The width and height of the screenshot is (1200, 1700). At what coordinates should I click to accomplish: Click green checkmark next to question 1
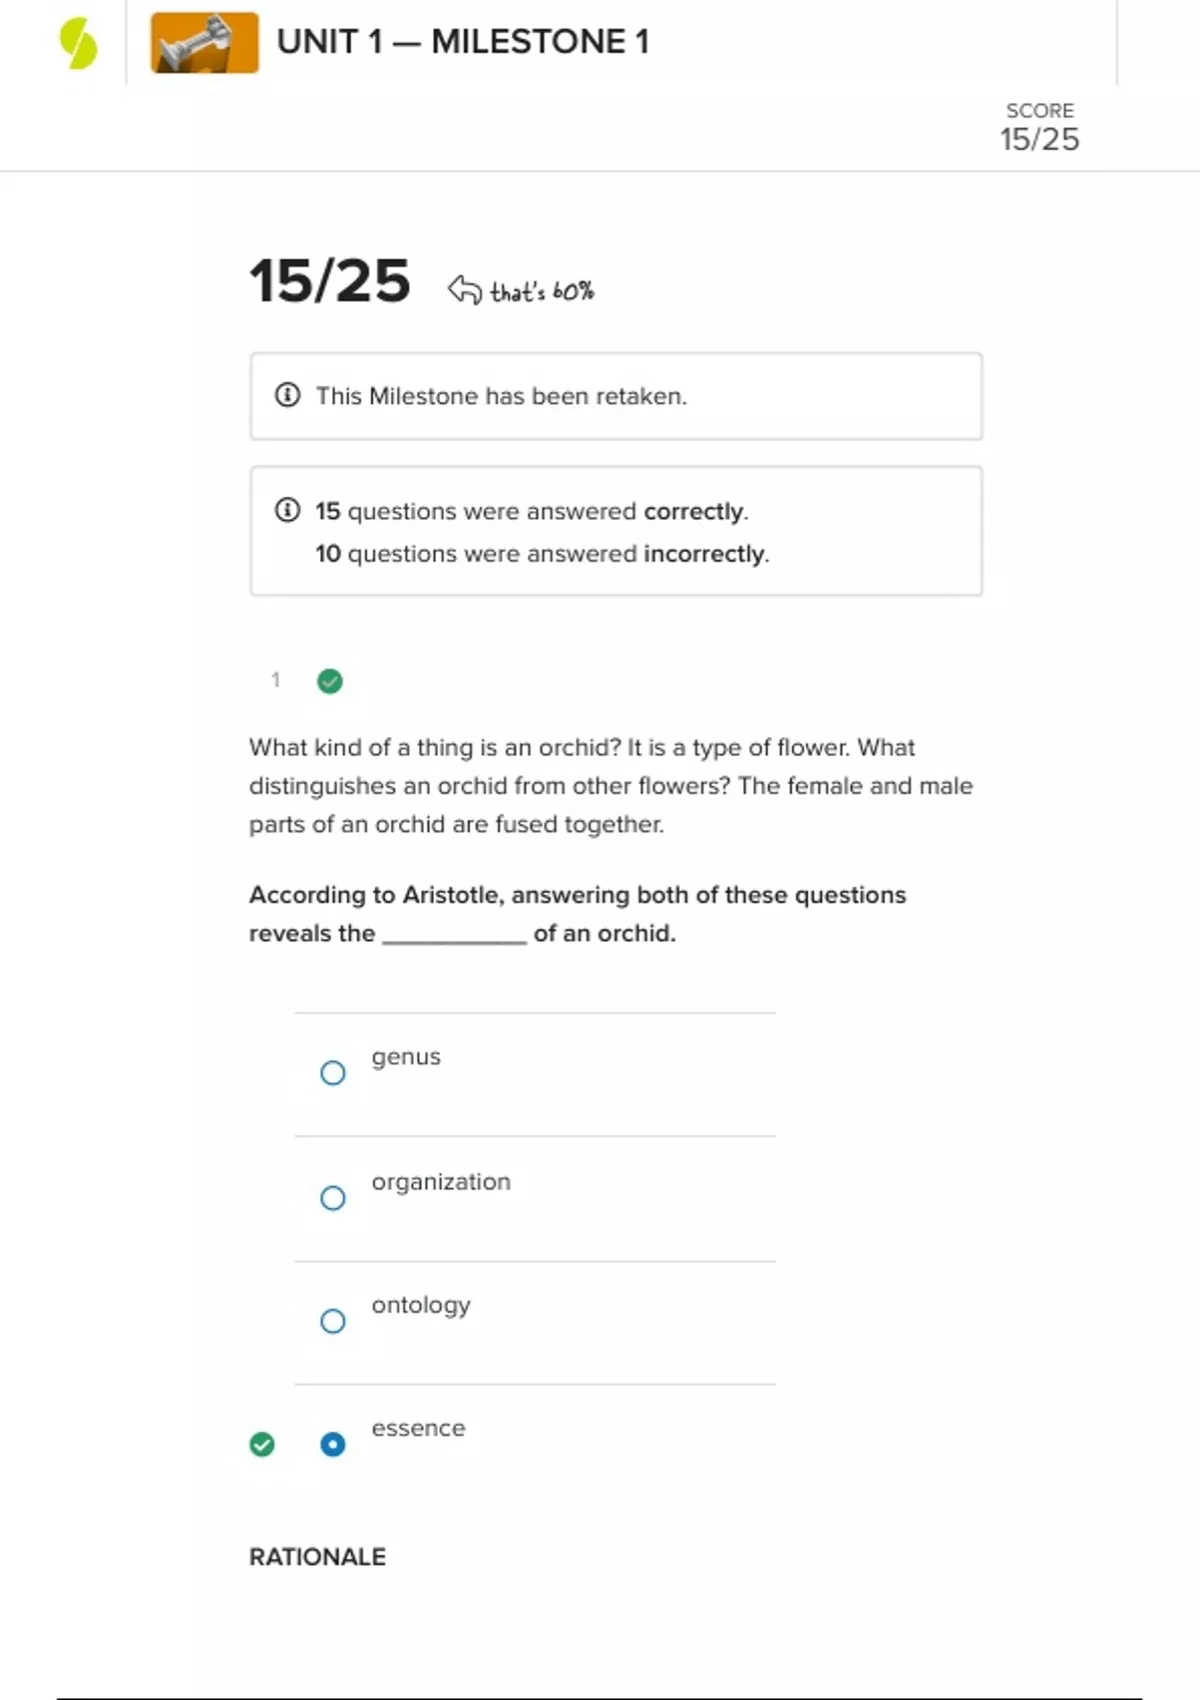click(x=330, y=681)
